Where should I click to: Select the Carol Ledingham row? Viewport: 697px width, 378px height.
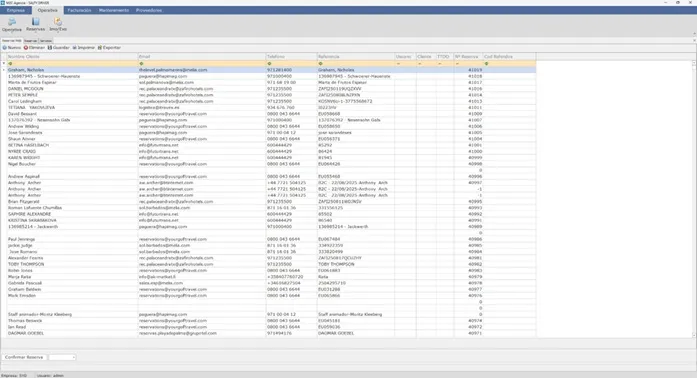(x=271, y=101)
